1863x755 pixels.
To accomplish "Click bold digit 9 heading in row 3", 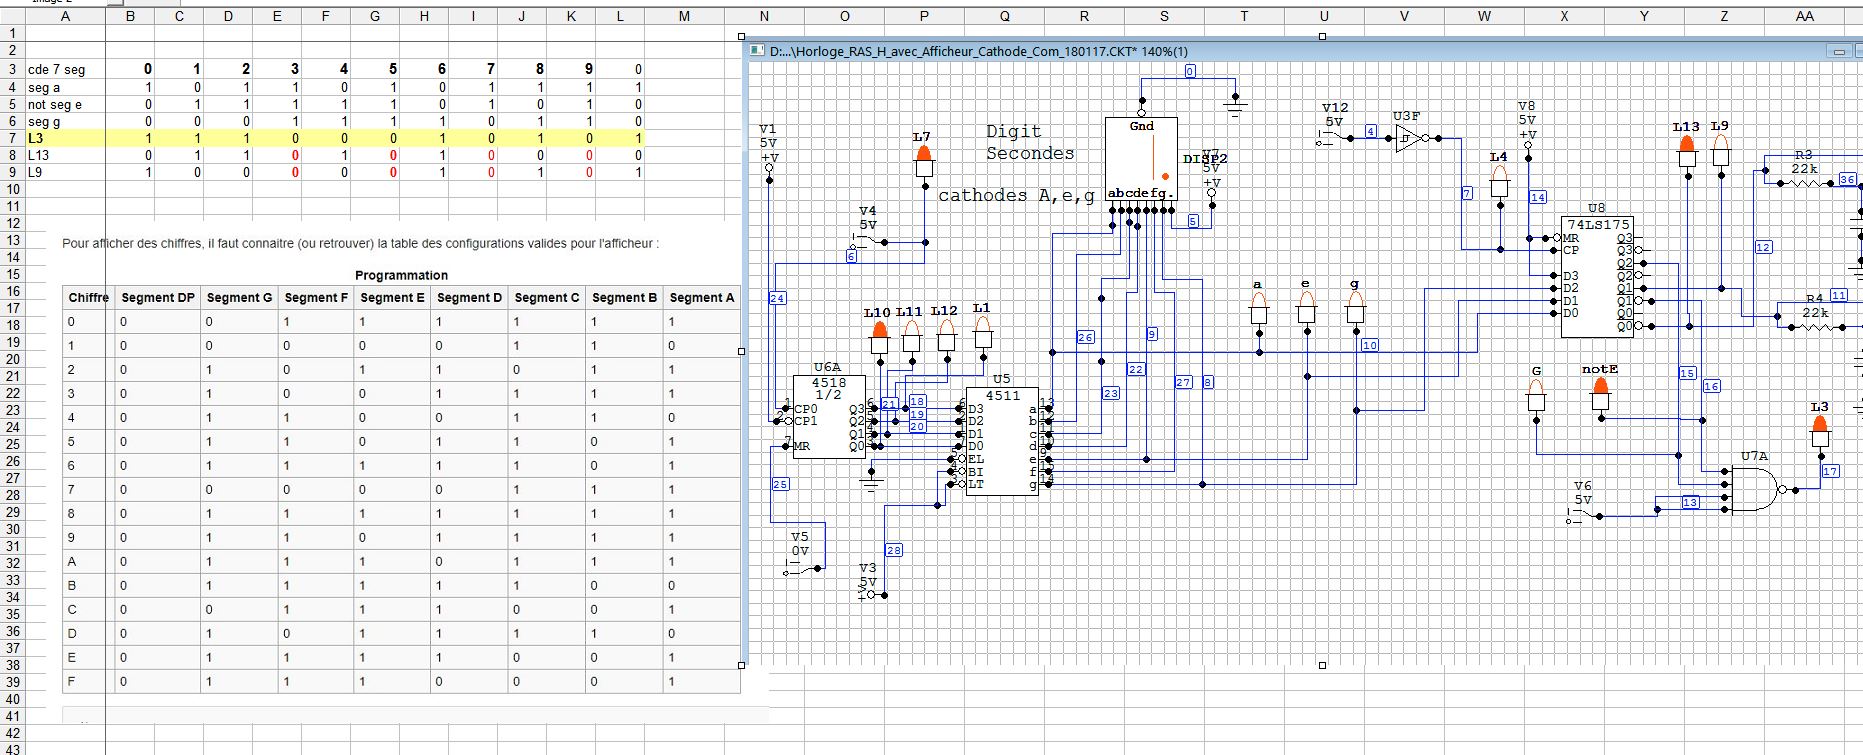I will [589, 69].
